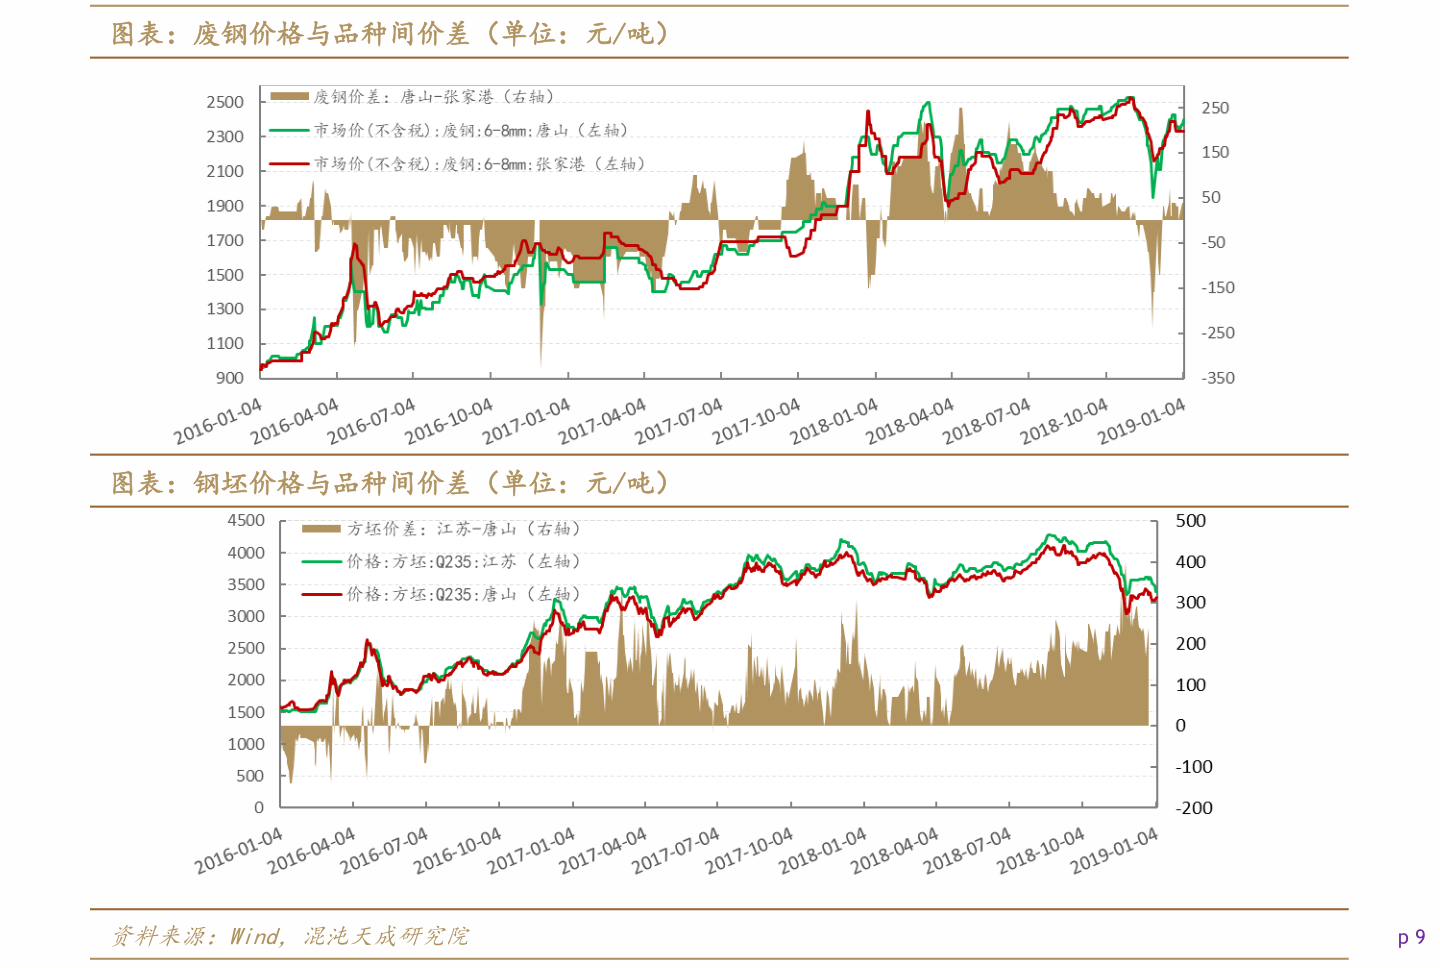Click date label '2016-04-04' under 钢坯 chart
Screen dimensions: 1440x968
[311, 851]
